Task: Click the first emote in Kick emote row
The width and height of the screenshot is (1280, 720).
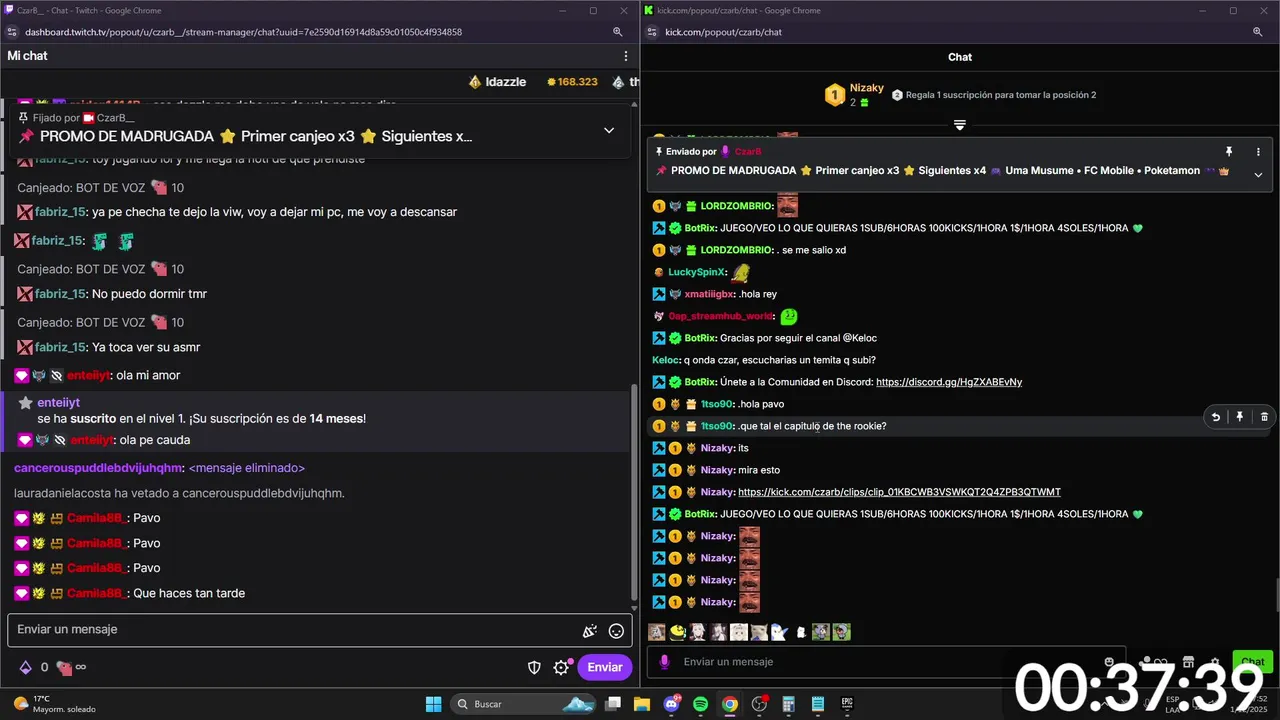Action: (657, 632)
